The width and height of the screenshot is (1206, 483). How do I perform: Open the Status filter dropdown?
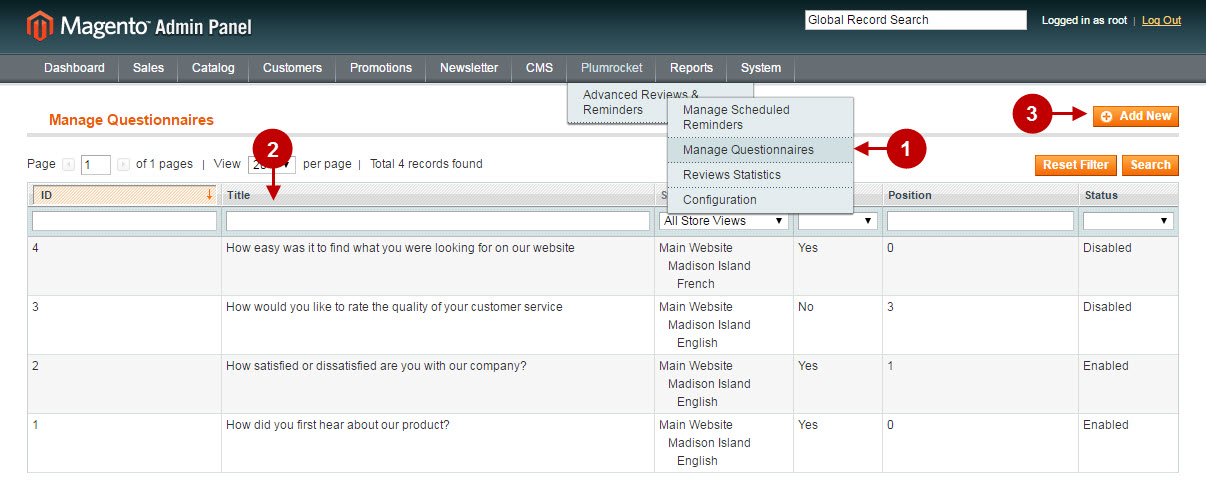1128,220
